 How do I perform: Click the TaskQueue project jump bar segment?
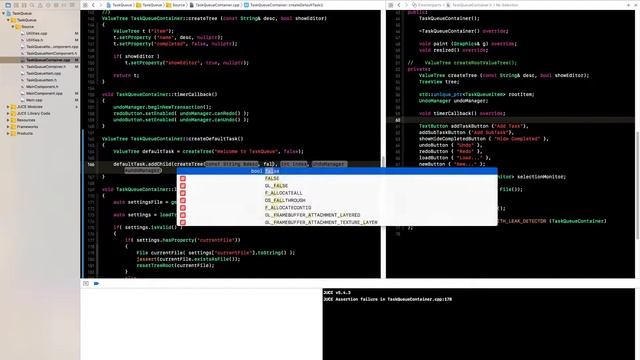(119, 5)
